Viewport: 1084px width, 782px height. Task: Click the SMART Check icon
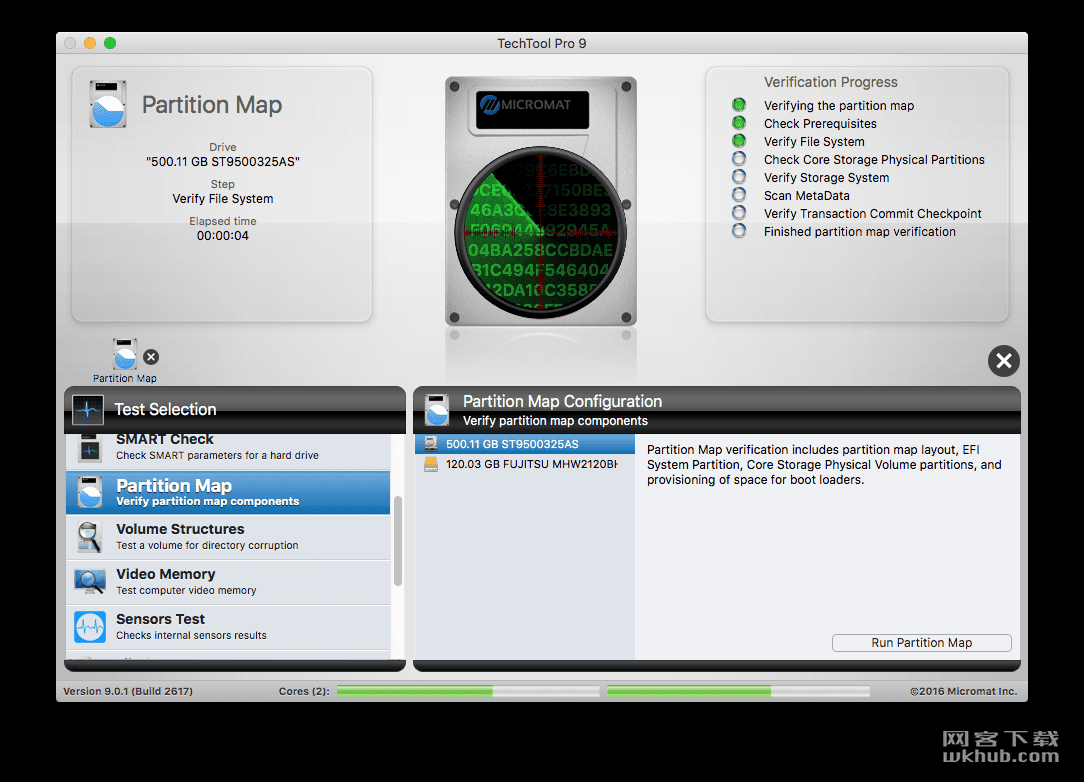coord(90,449)
